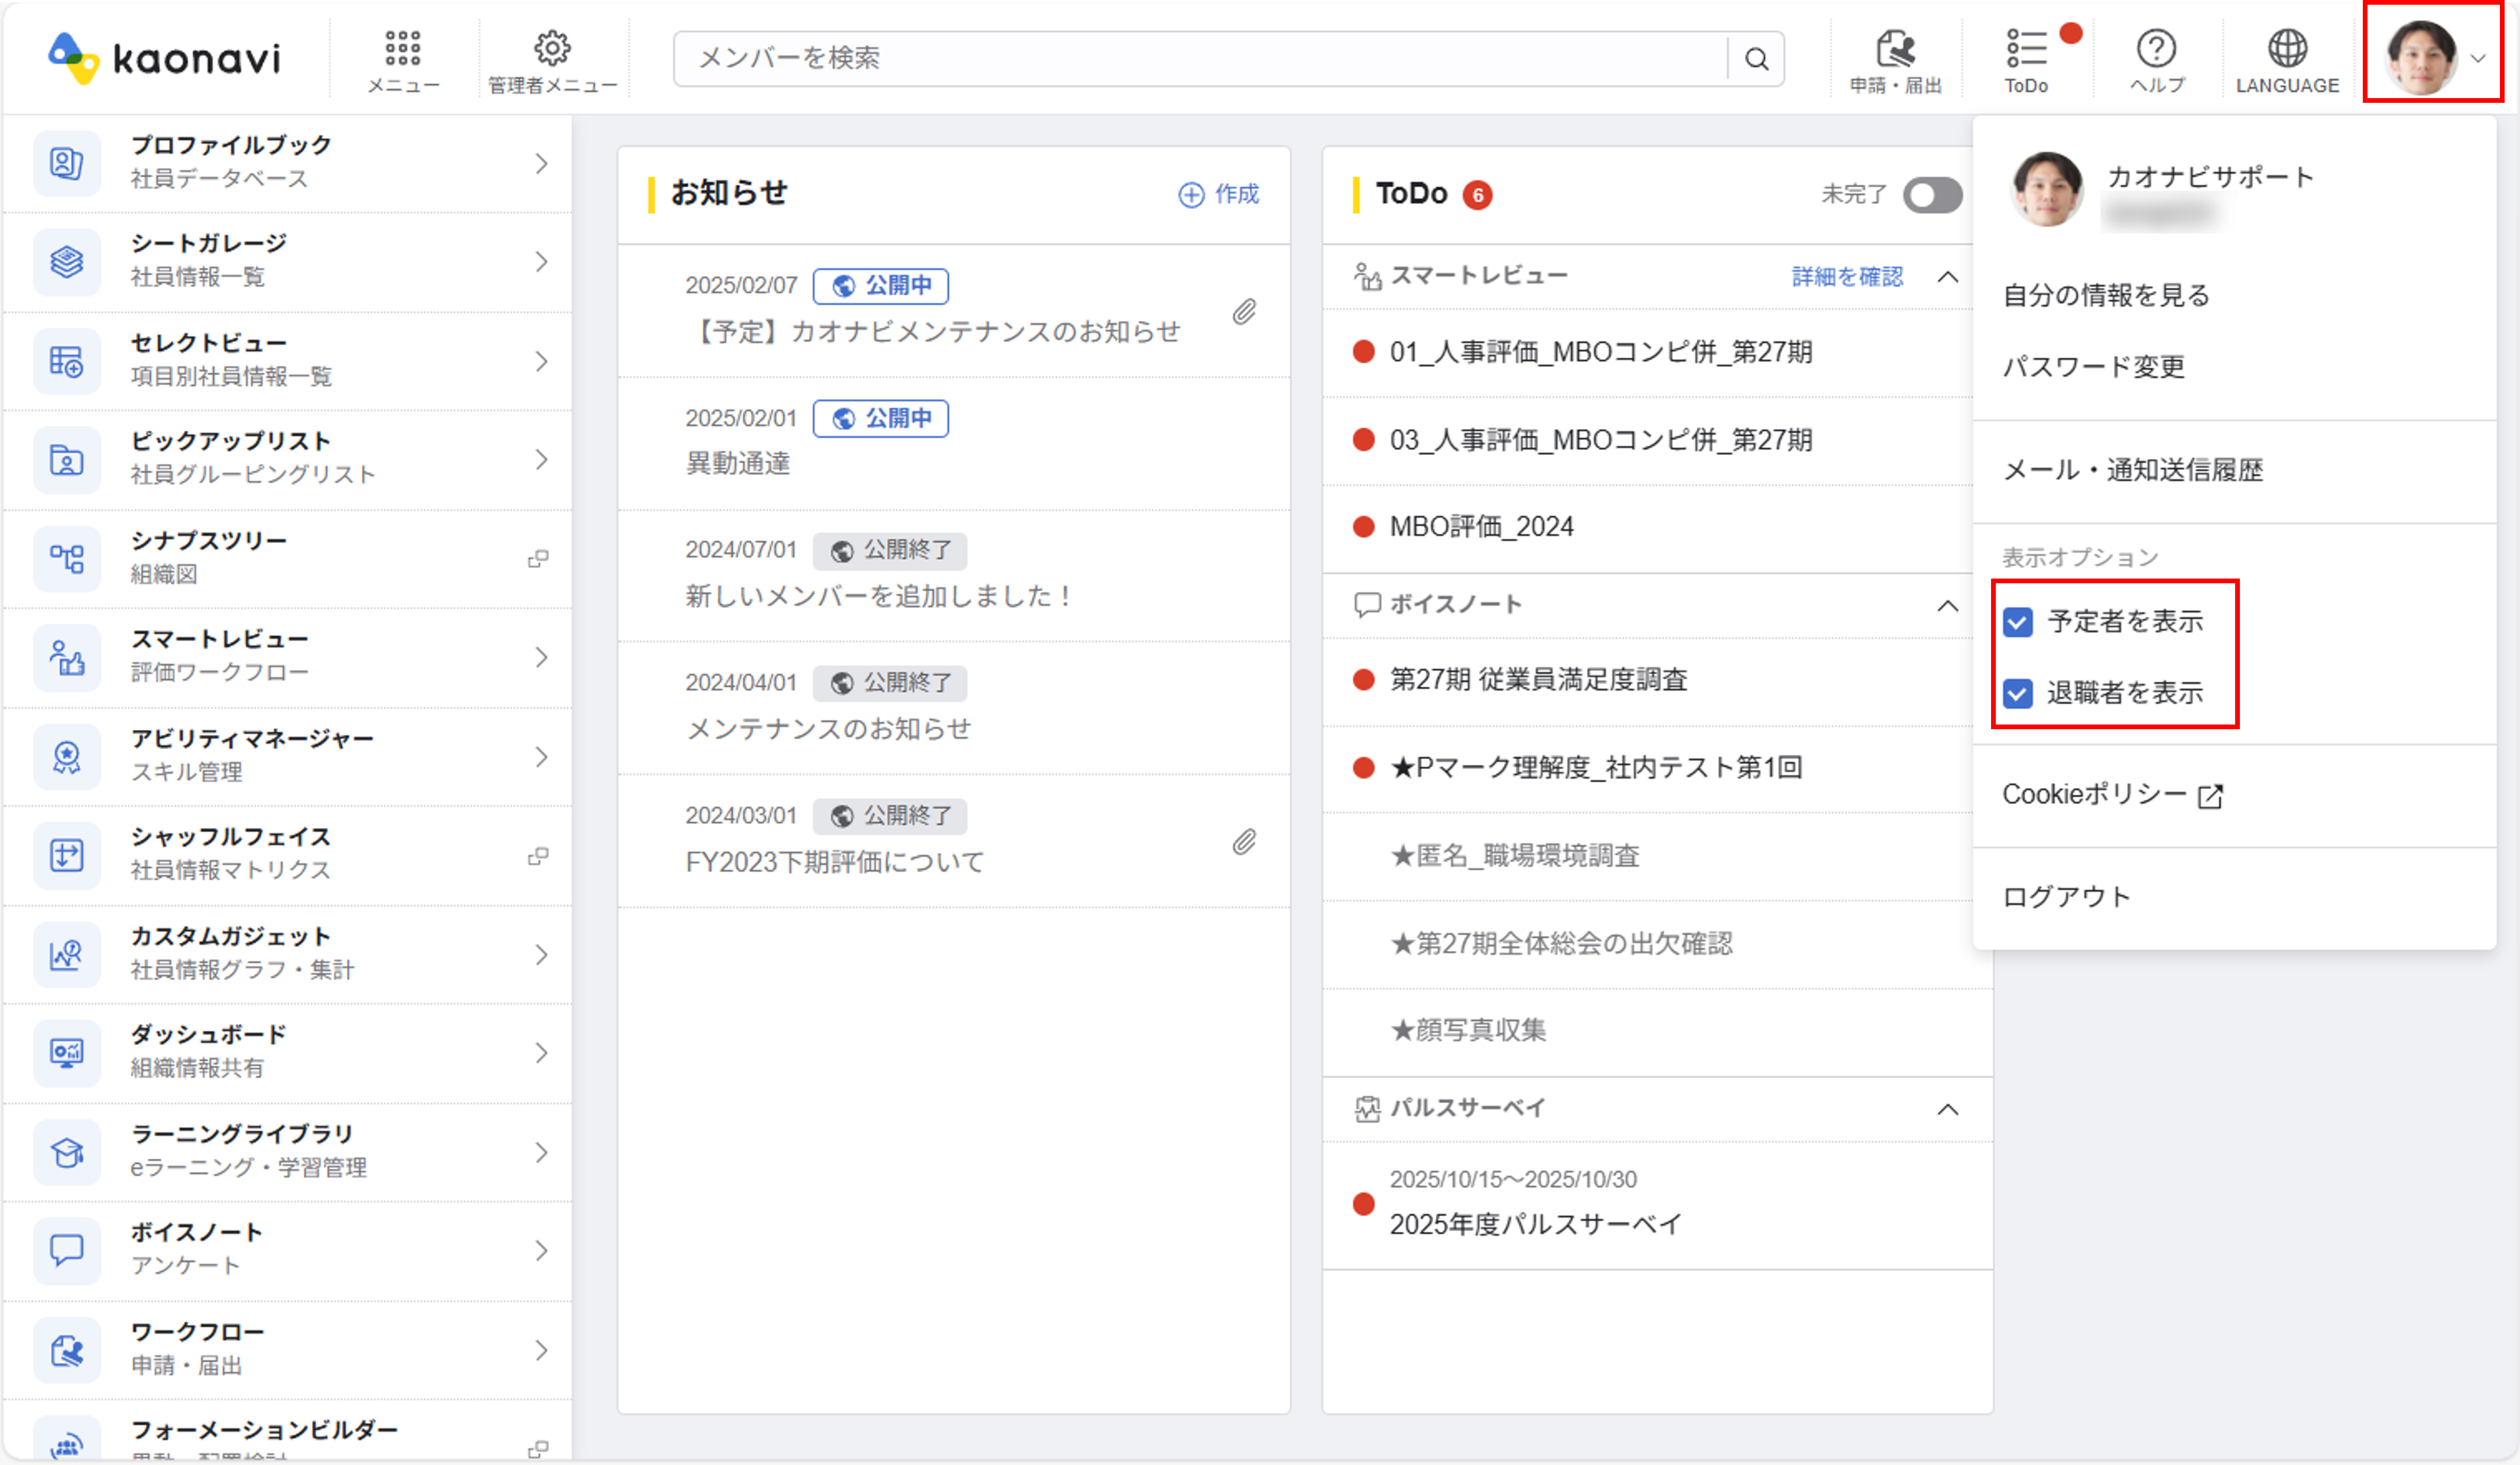
Task: Open the 管理者メニュー gear icon
Action: click(552, 49)
